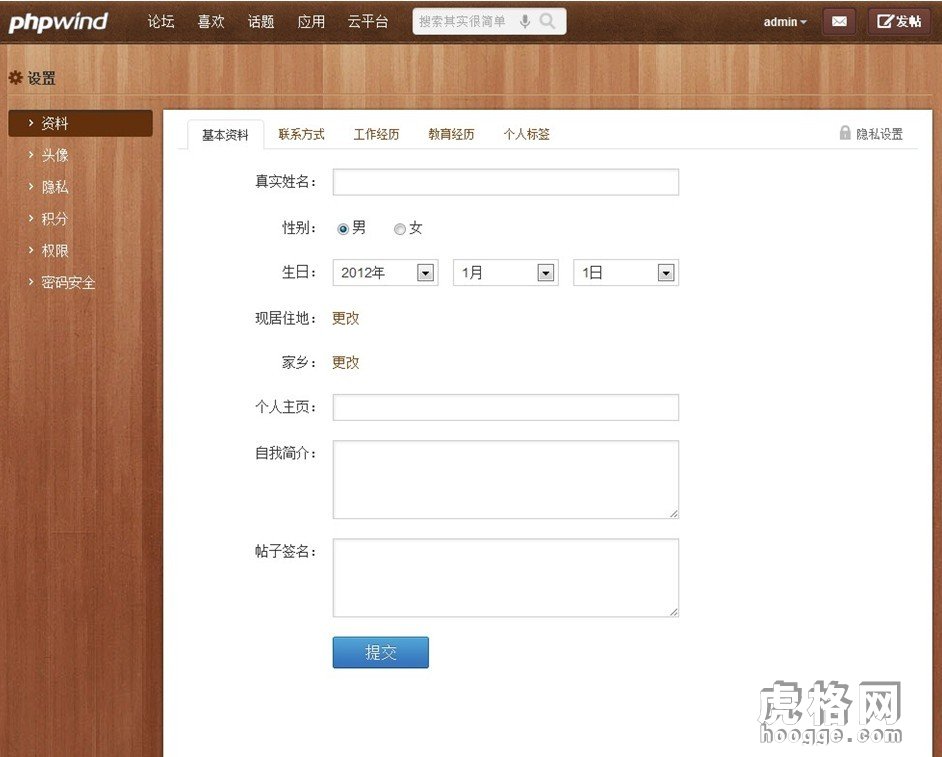942x757 pixels.
Task: Click the gear icon beside 设置
Action: (16, 77)
